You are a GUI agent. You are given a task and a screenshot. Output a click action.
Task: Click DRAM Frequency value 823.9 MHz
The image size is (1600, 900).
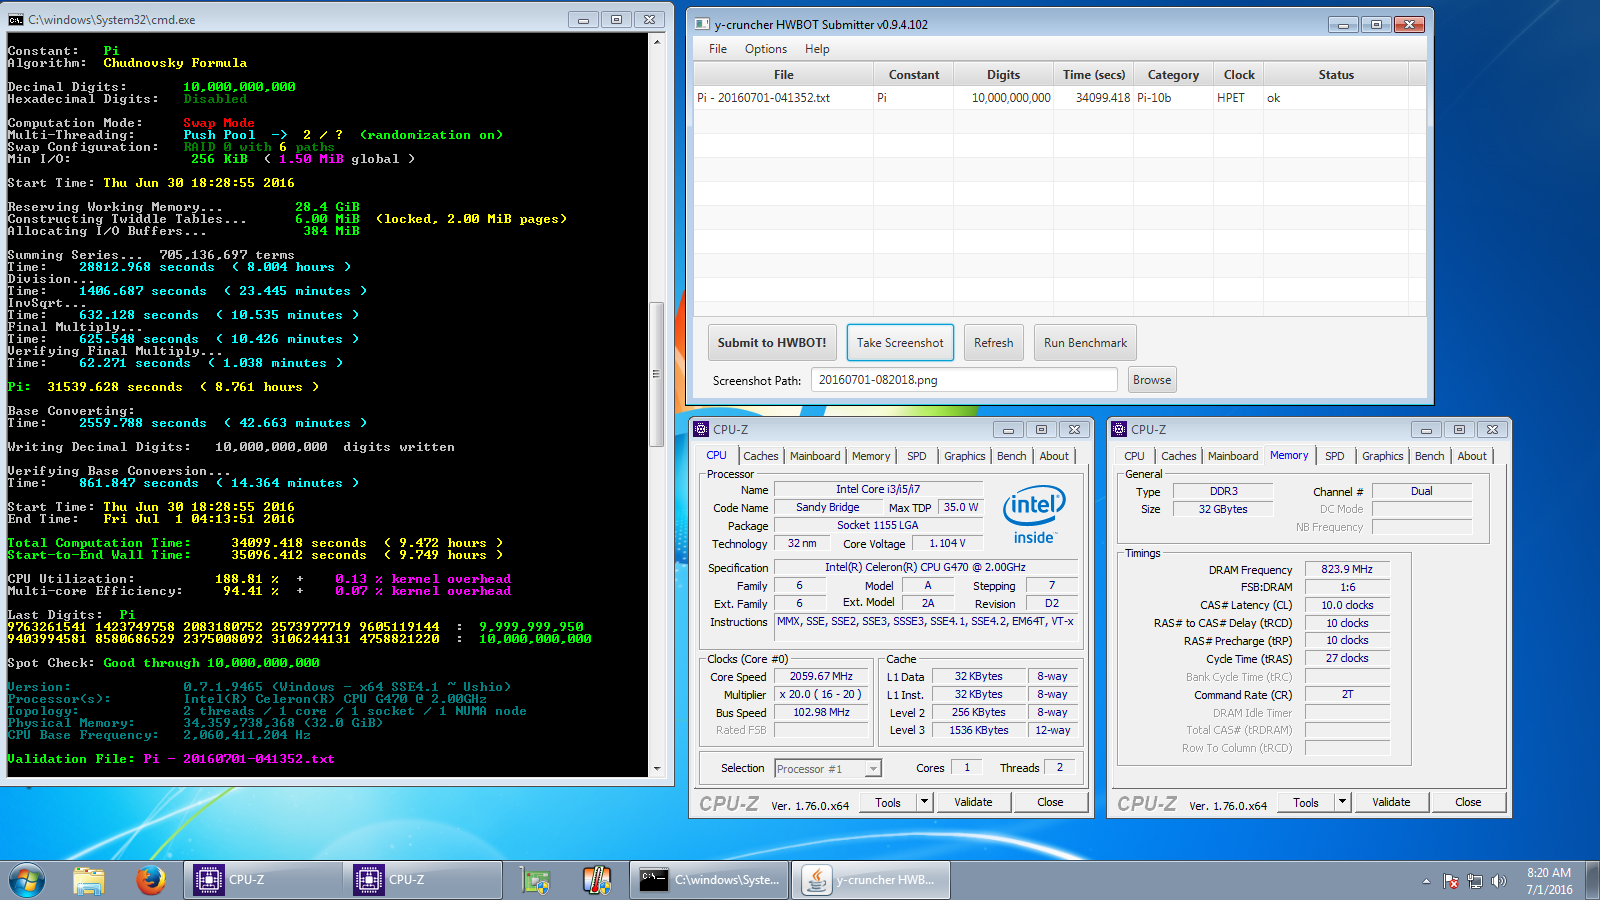(1347, 569)
